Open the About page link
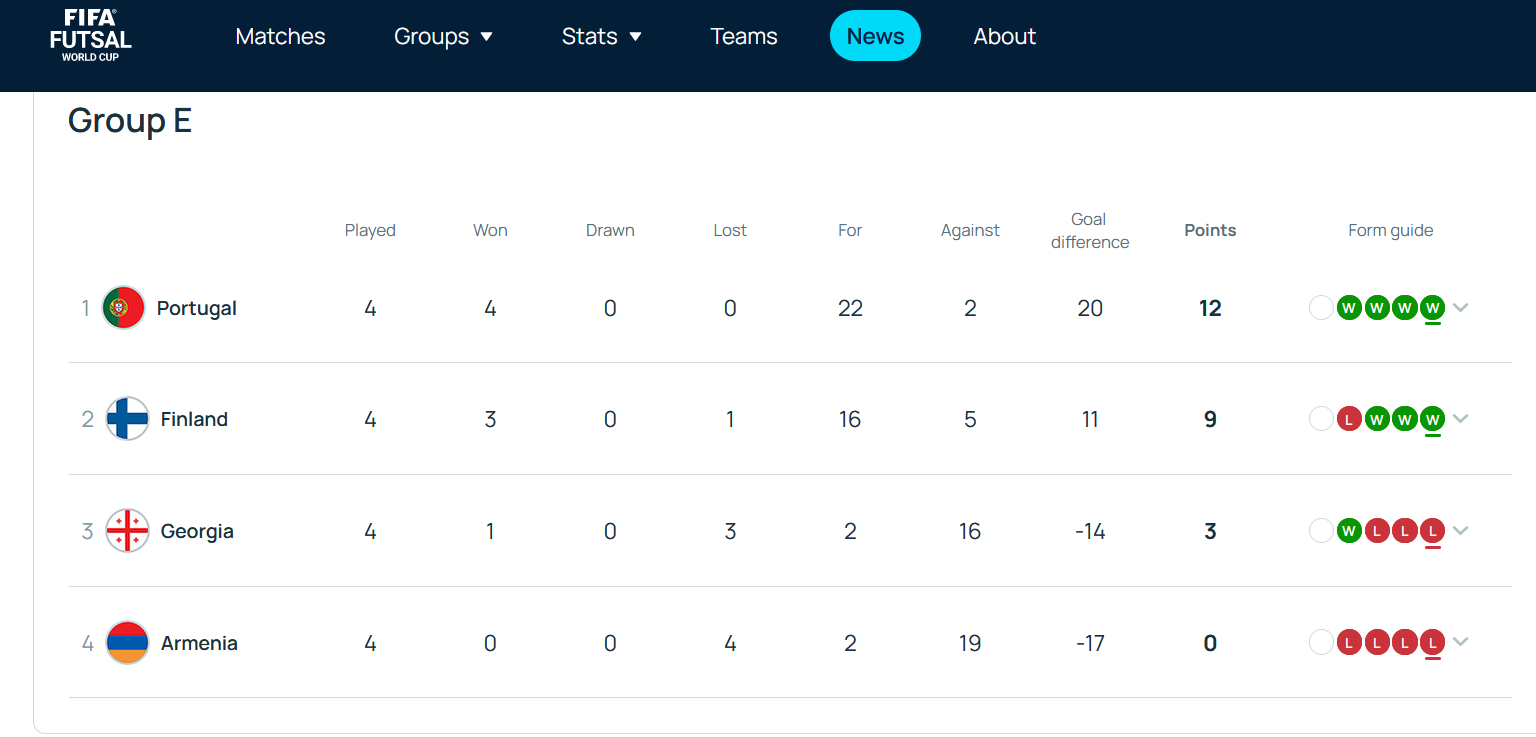Screen dimensions: 1536x737 [x=1004, y=36]
